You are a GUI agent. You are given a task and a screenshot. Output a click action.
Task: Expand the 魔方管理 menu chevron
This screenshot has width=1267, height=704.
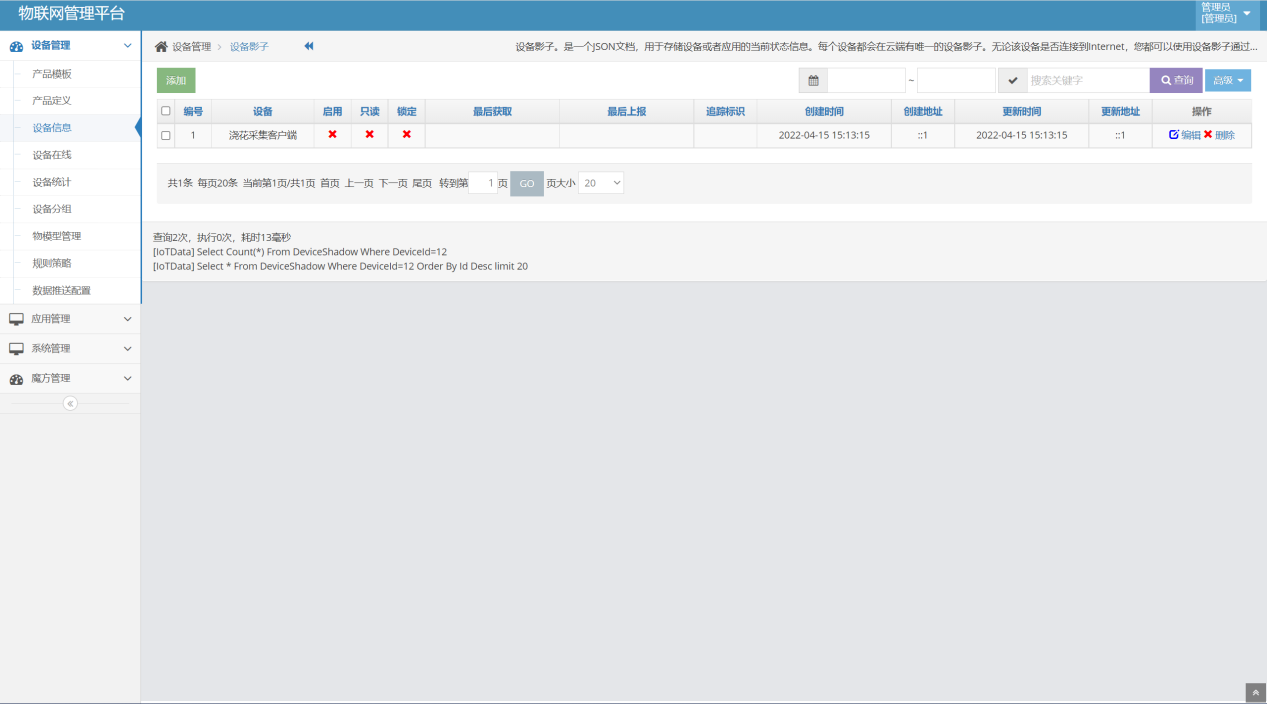coord(127,379)
